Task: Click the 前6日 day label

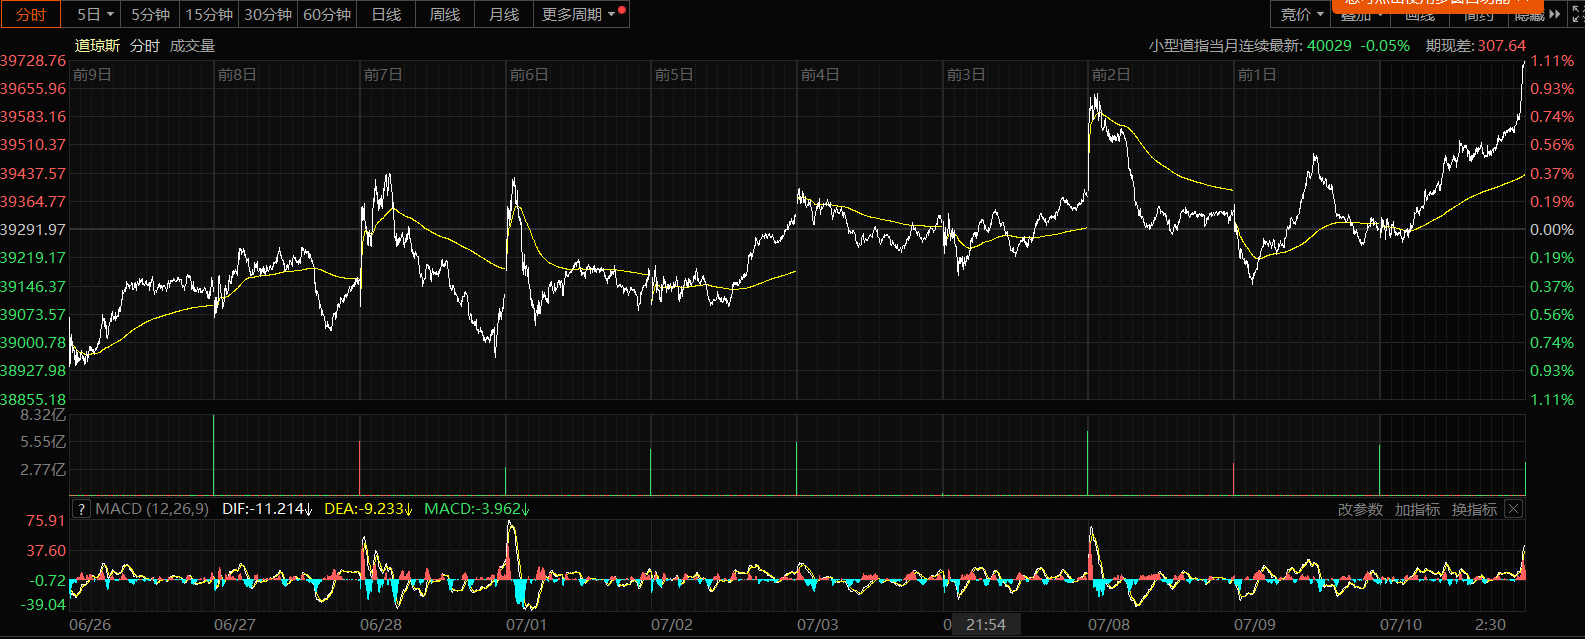Action: (x=529, y=75)
